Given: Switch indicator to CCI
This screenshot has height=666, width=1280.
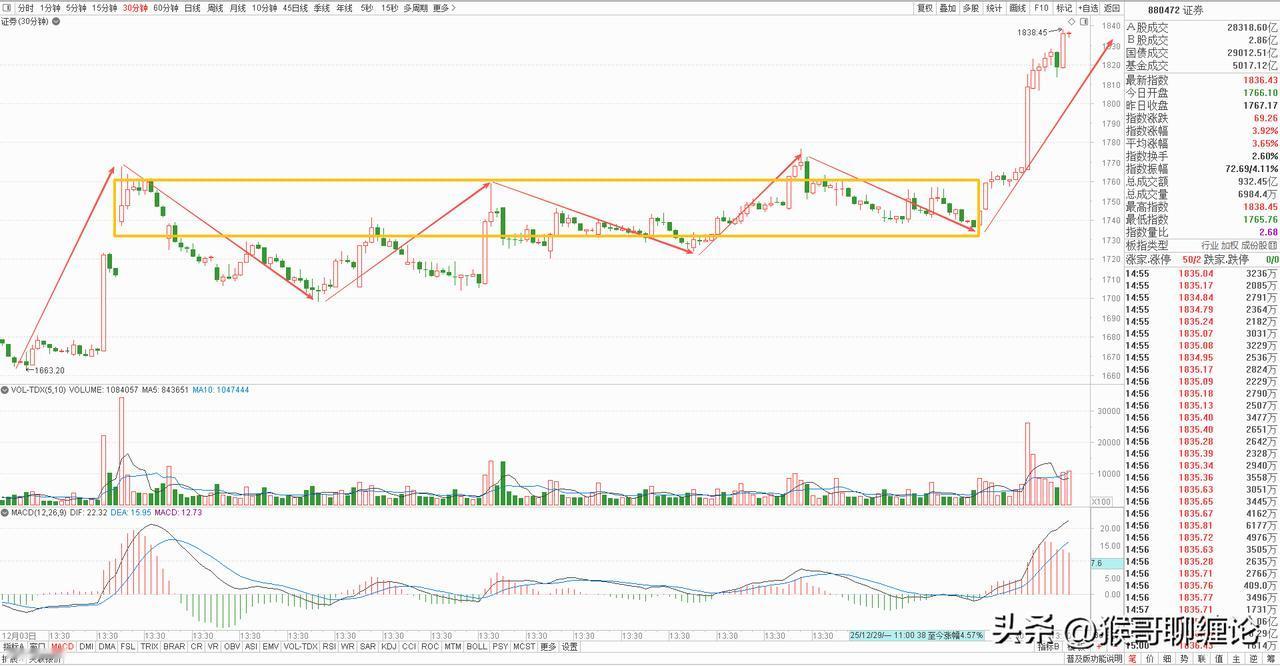Looking at the screenshot, I should point(409,646).
